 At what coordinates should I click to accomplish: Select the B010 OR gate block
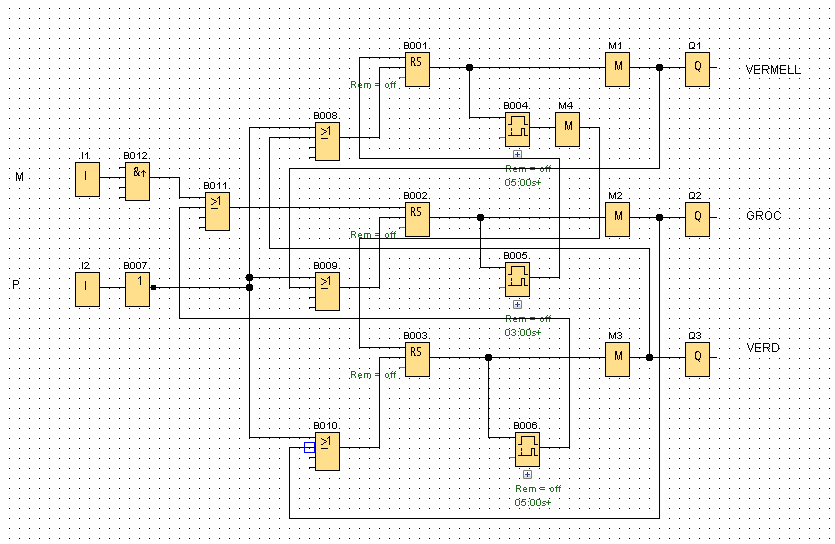pos(328,452)
